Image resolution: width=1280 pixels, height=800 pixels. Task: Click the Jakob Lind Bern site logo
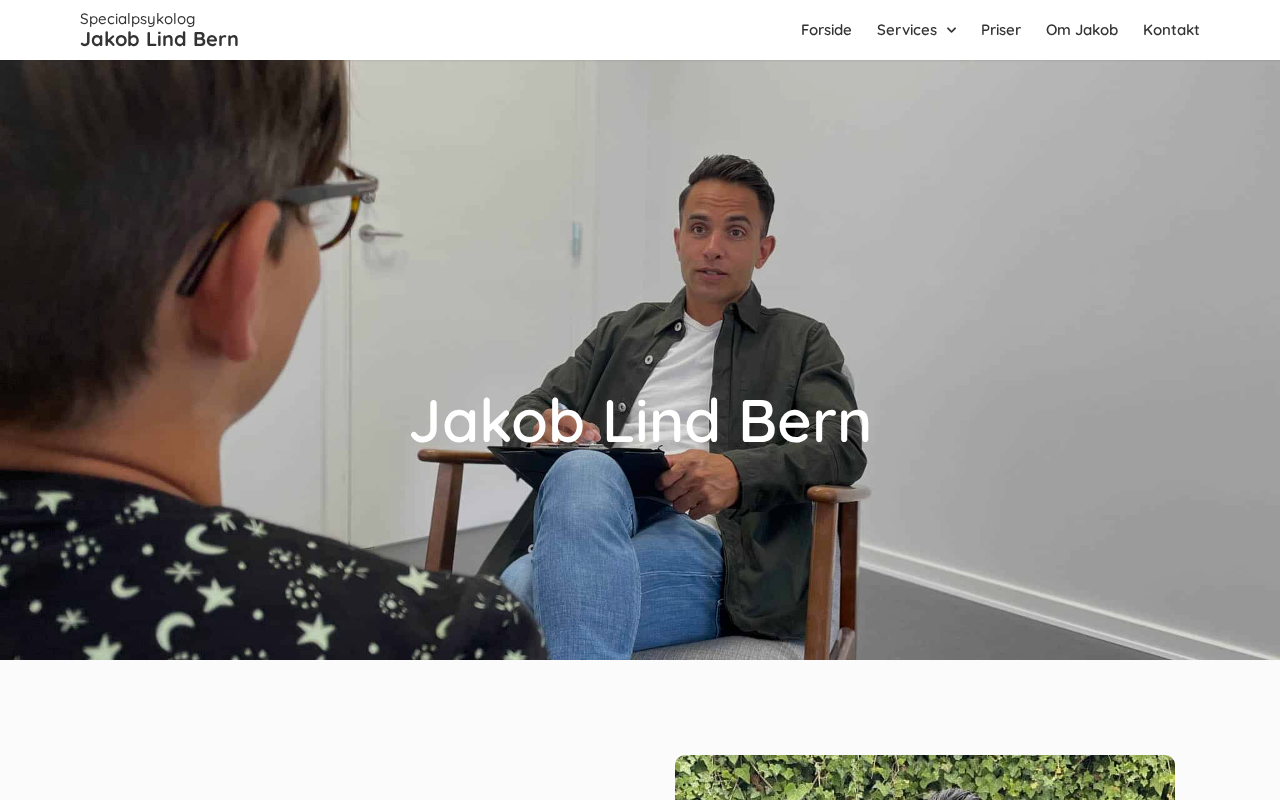pos(159,39)
